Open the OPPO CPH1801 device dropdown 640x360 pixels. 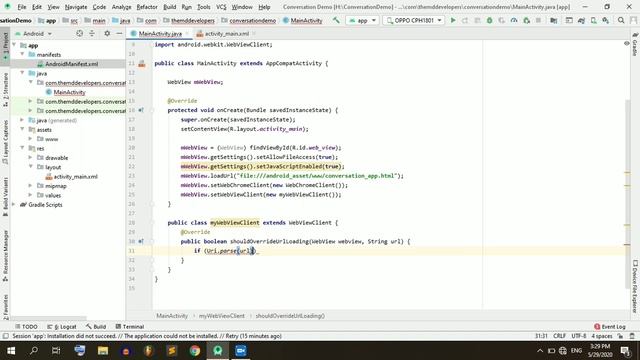414,20
